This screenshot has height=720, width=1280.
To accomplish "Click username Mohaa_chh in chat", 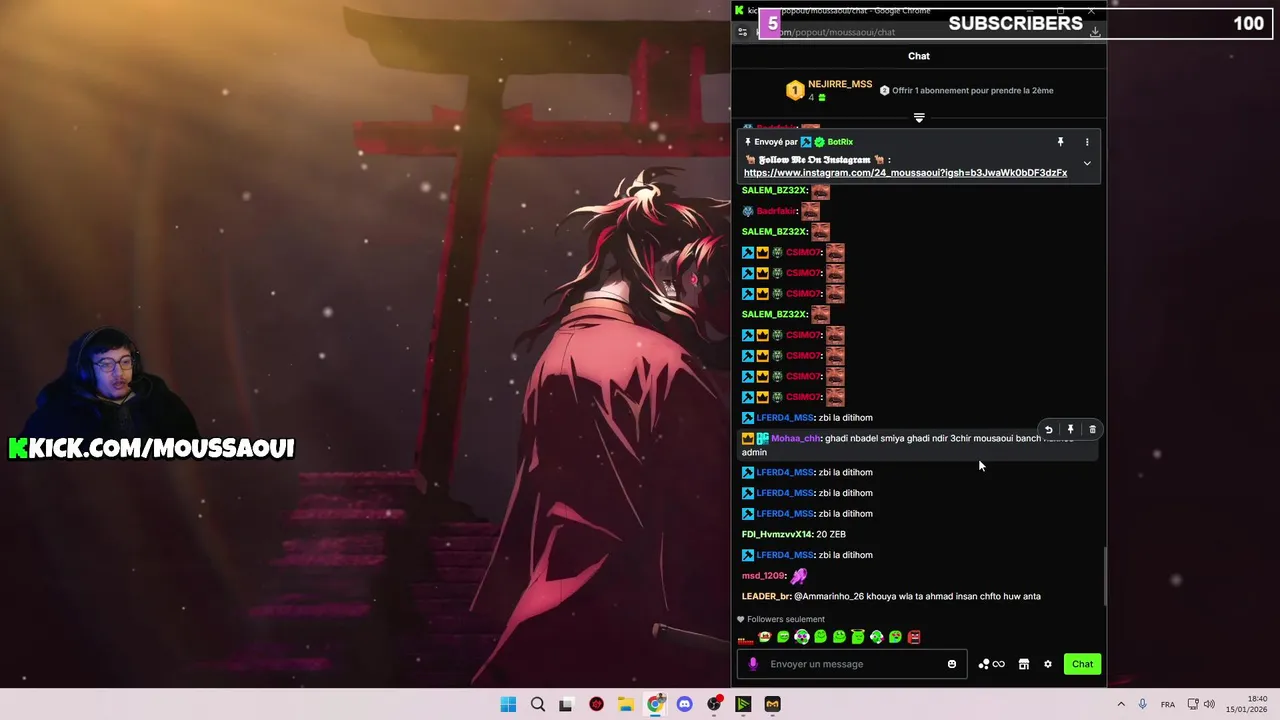I will [x=796, y=438].
